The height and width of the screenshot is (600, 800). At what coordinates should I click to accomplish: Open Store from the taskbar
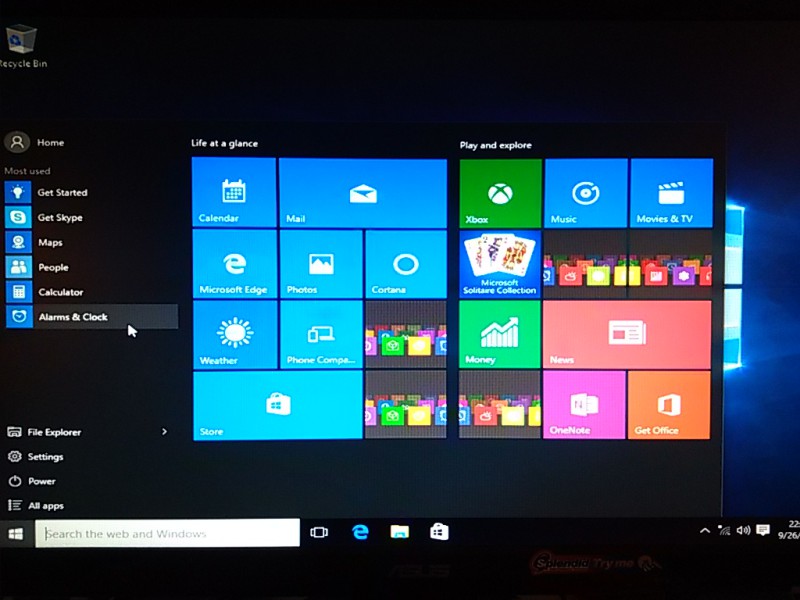point(439,532)
